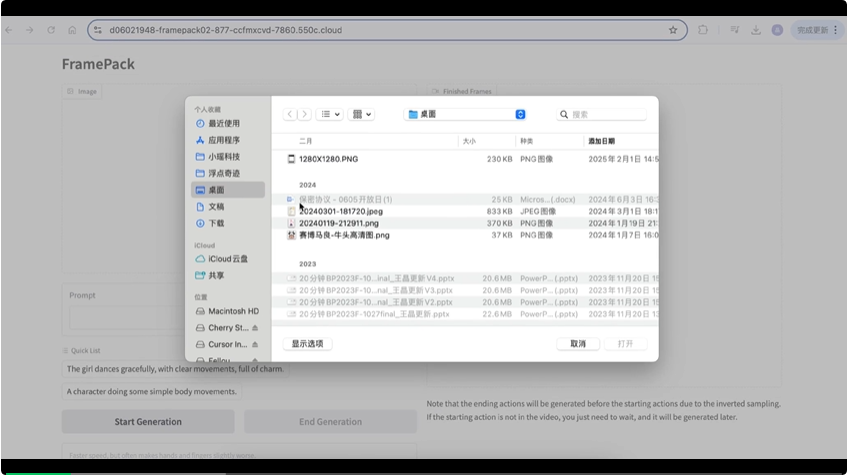Open the list view options dropdown
847x475 pixels.
tap(330, 114)
